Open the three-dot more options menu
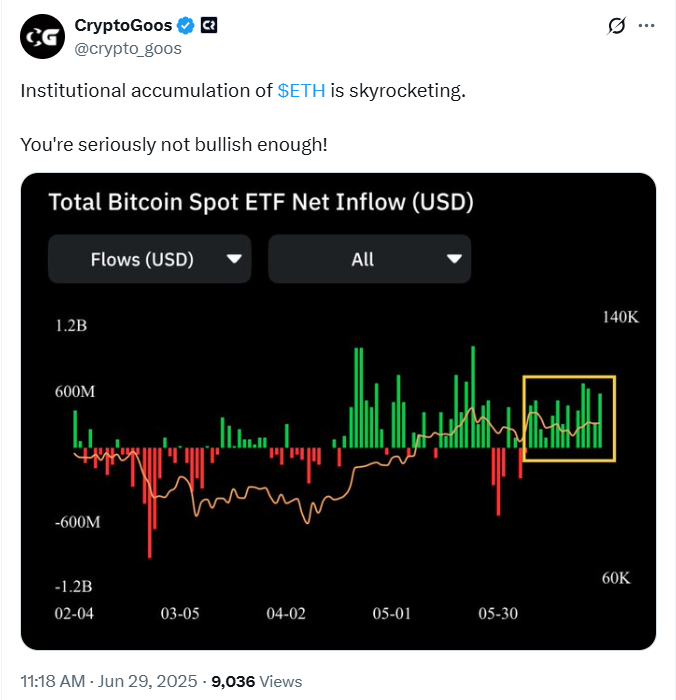 click(x=646, y=25)
